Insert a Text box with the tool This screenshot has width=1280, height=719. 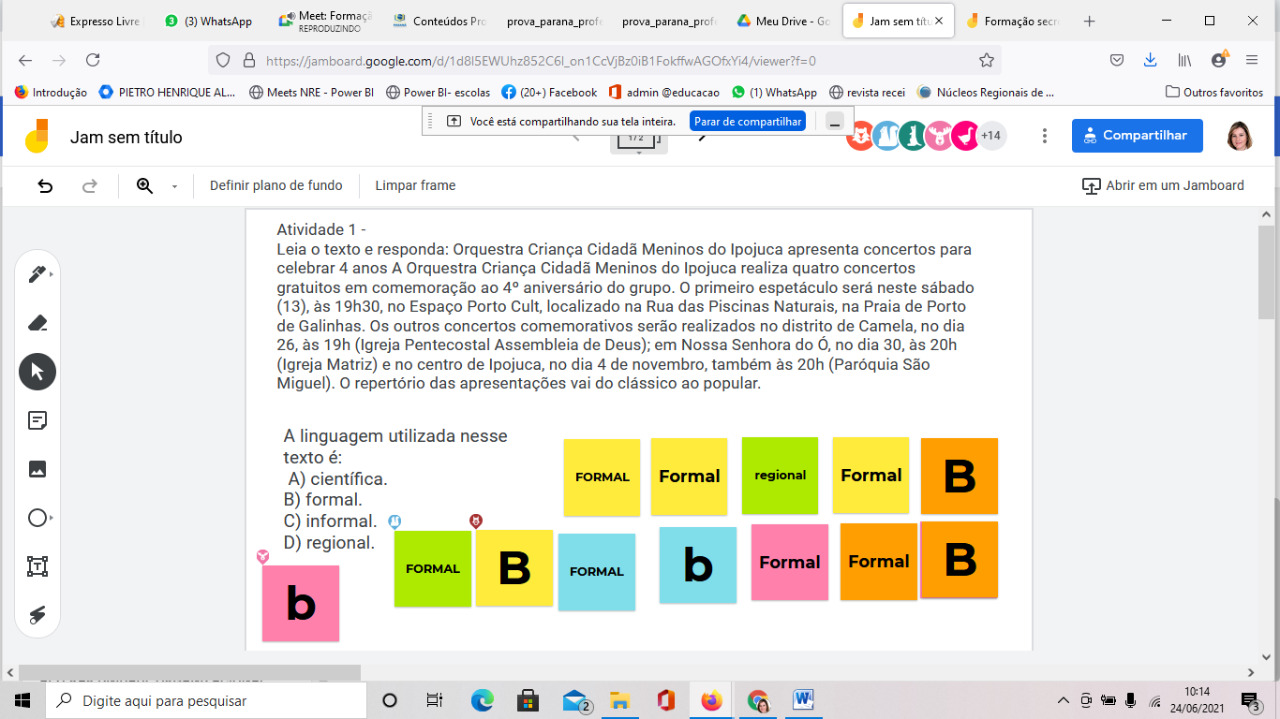point(38,566)
